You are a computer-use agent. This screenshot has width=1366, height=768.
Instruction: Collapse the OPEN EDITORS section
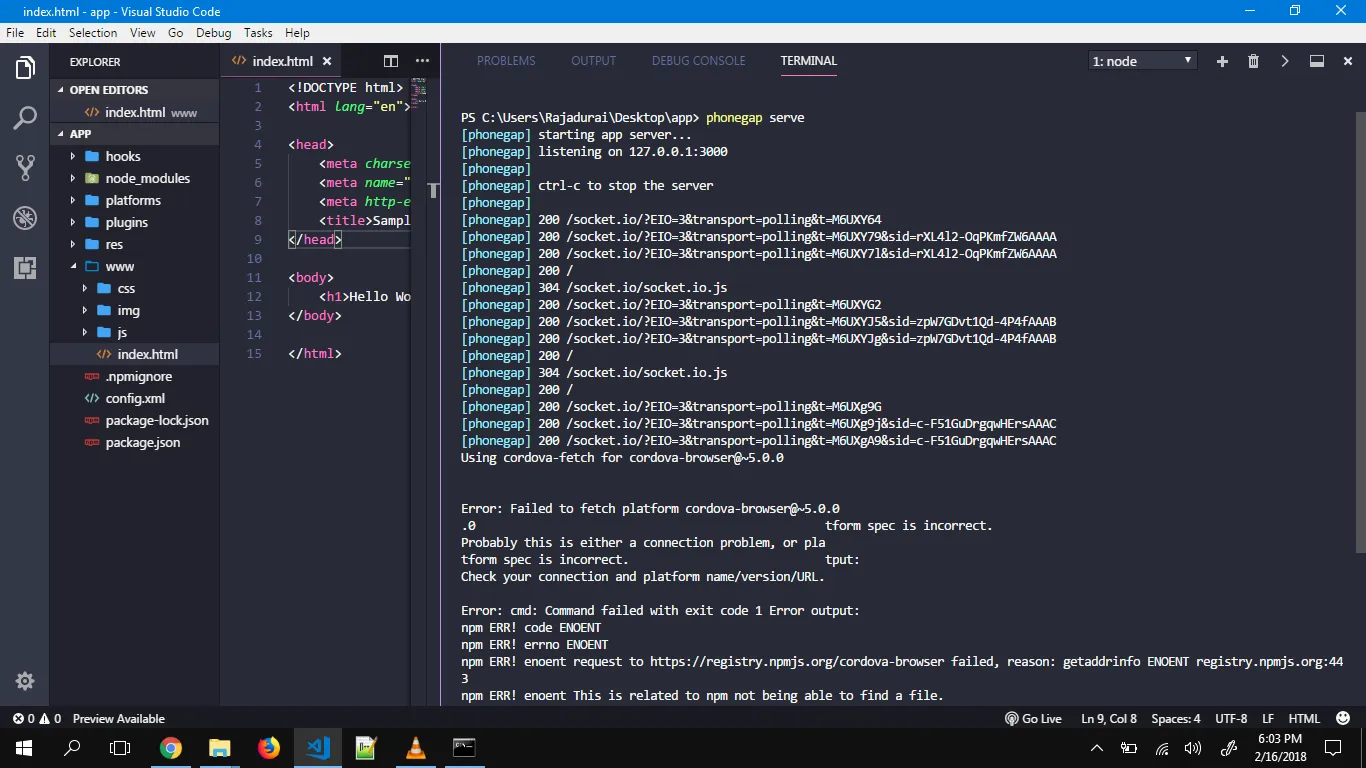[135, 90]
